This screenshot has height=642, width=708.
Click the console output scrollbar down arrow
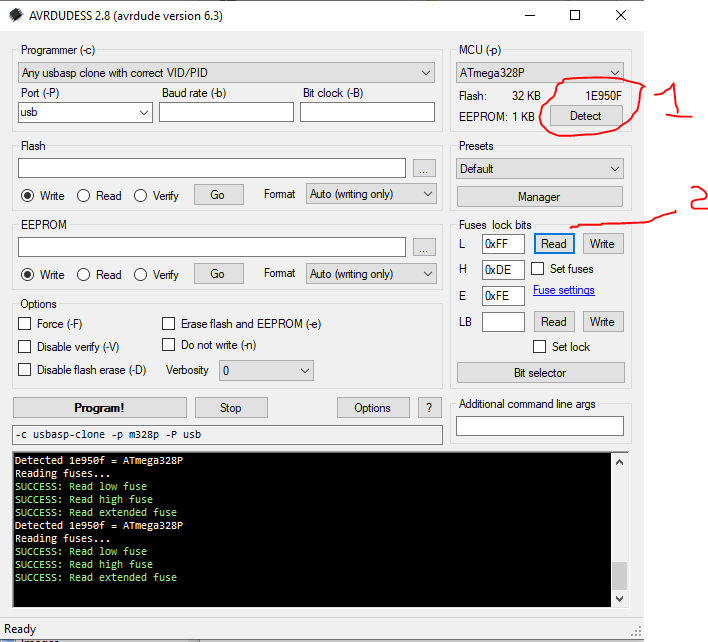[x=620, y=598]
